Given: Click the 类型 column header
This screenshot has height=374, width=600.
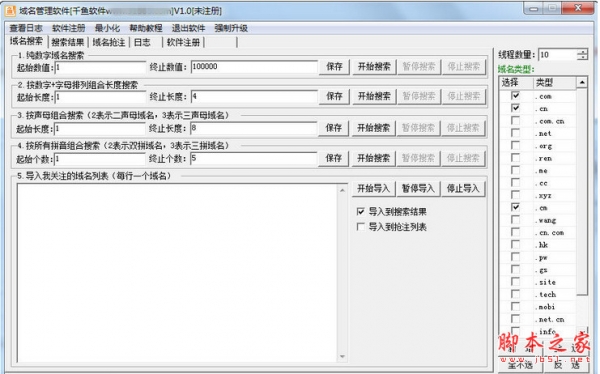Looking at the screenshot, I should tap(554, 82).
